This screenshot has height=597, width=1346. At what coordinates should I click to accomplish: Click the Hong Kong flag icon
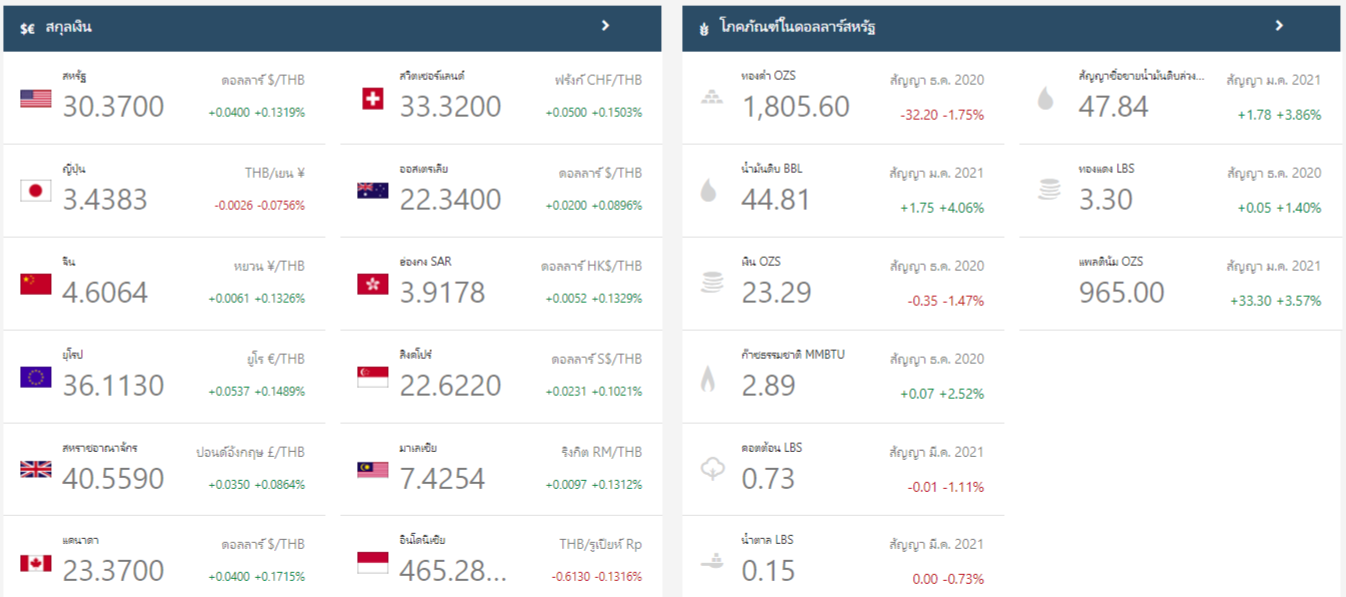pos(372,284)
